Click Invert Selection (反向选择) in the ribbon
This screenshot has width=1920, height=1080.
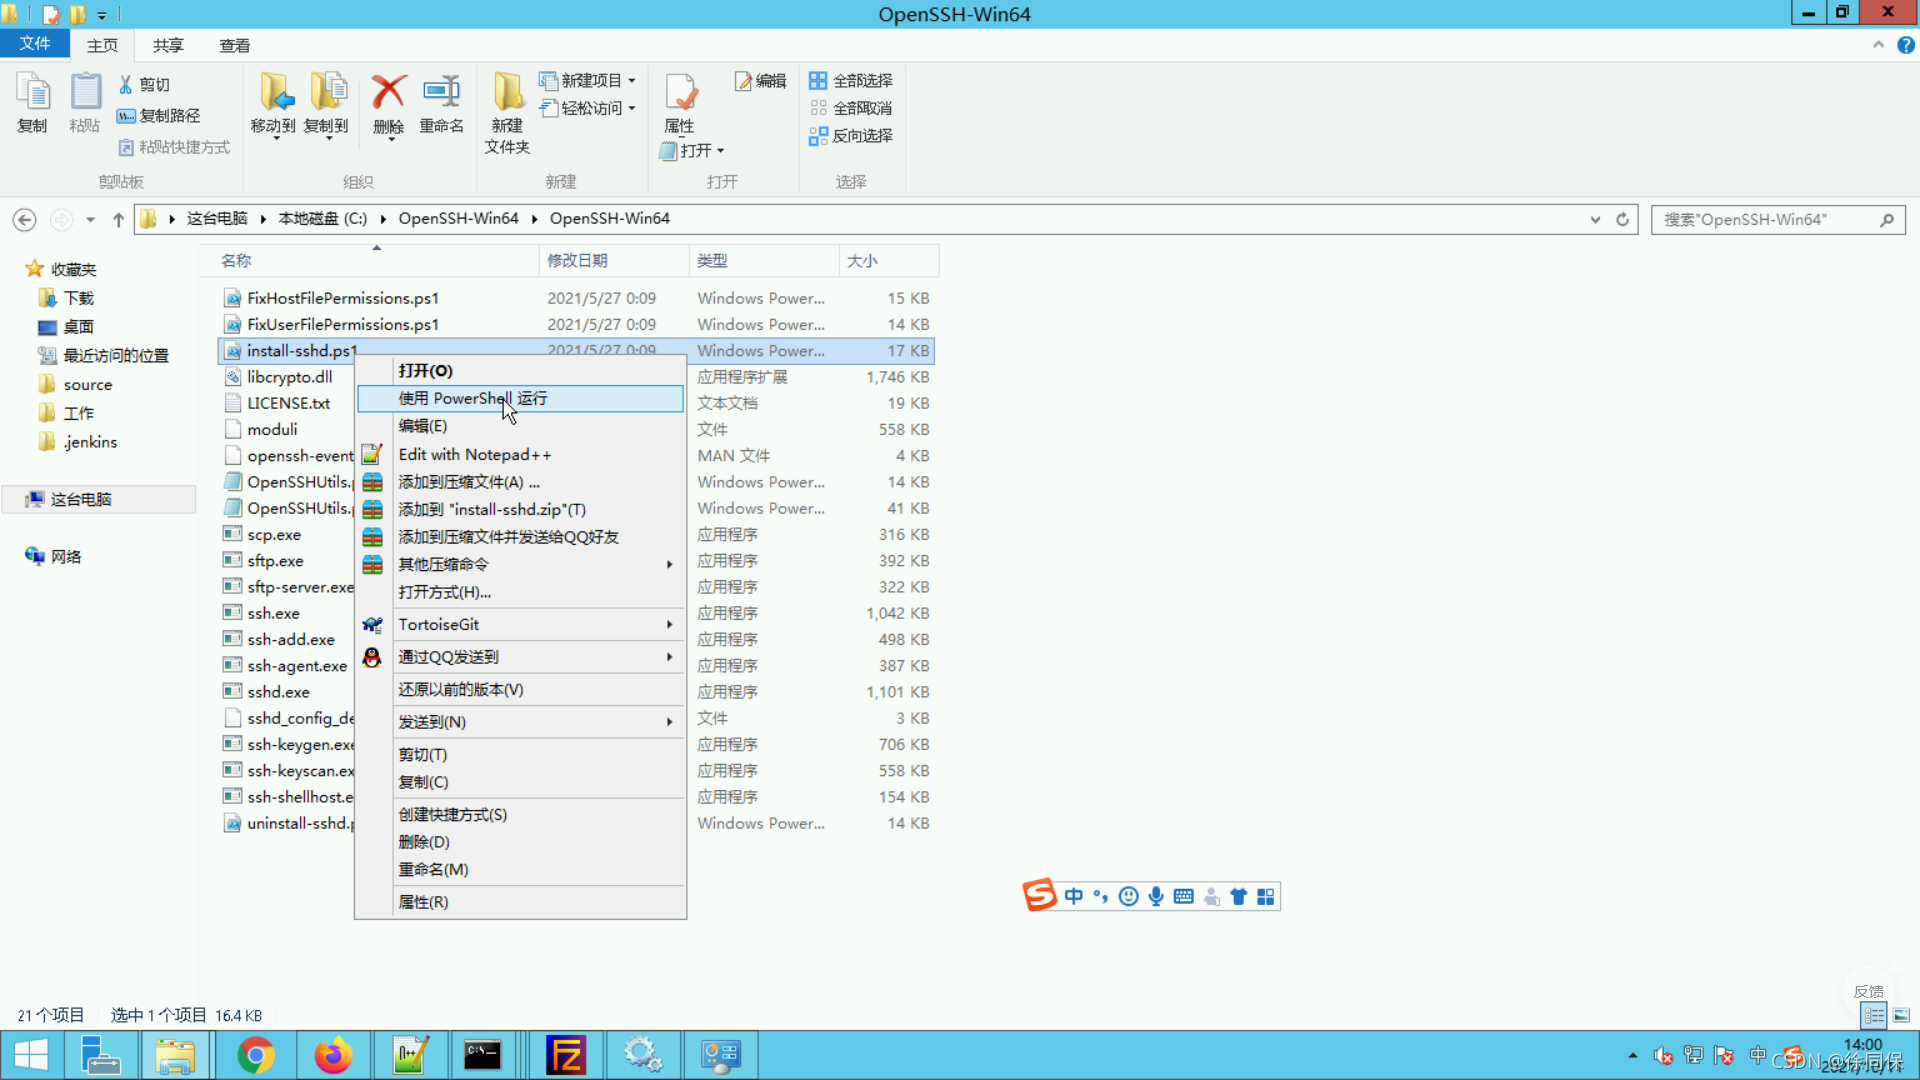[x=851, y=136]
